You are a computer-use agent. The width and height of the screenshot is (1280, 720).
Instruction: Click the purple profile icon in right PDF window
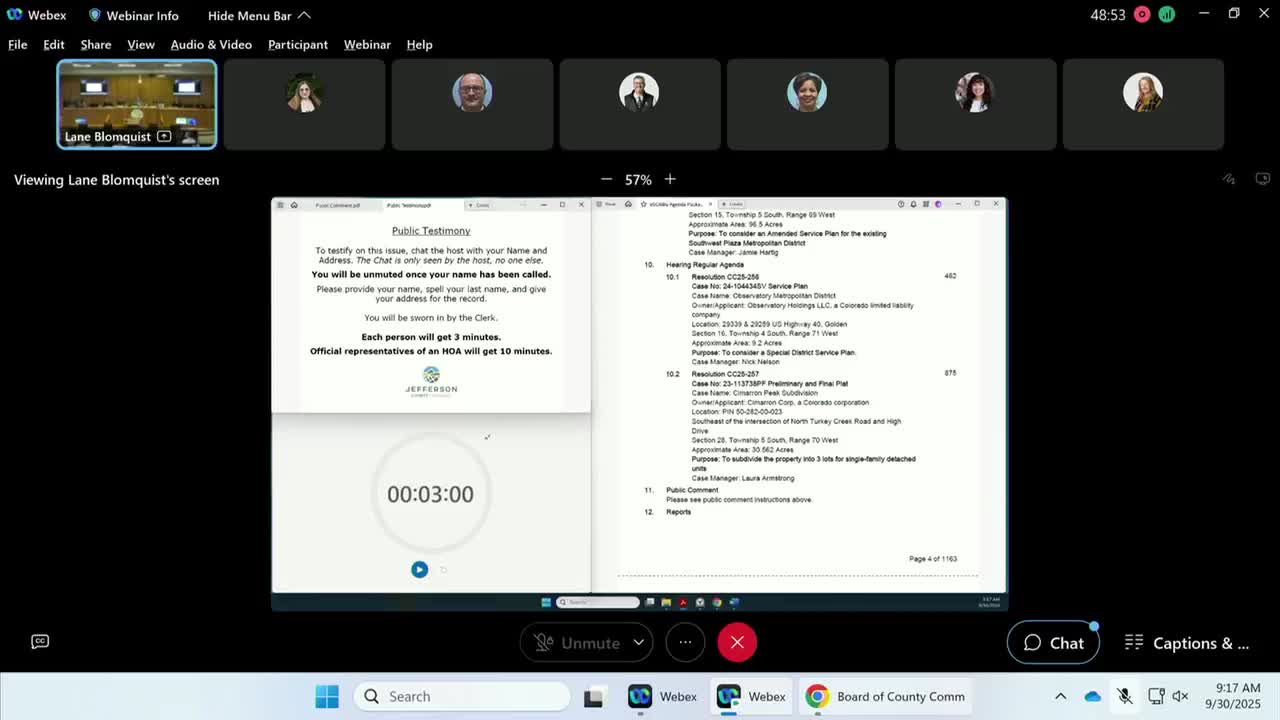(x=938, y=204)
